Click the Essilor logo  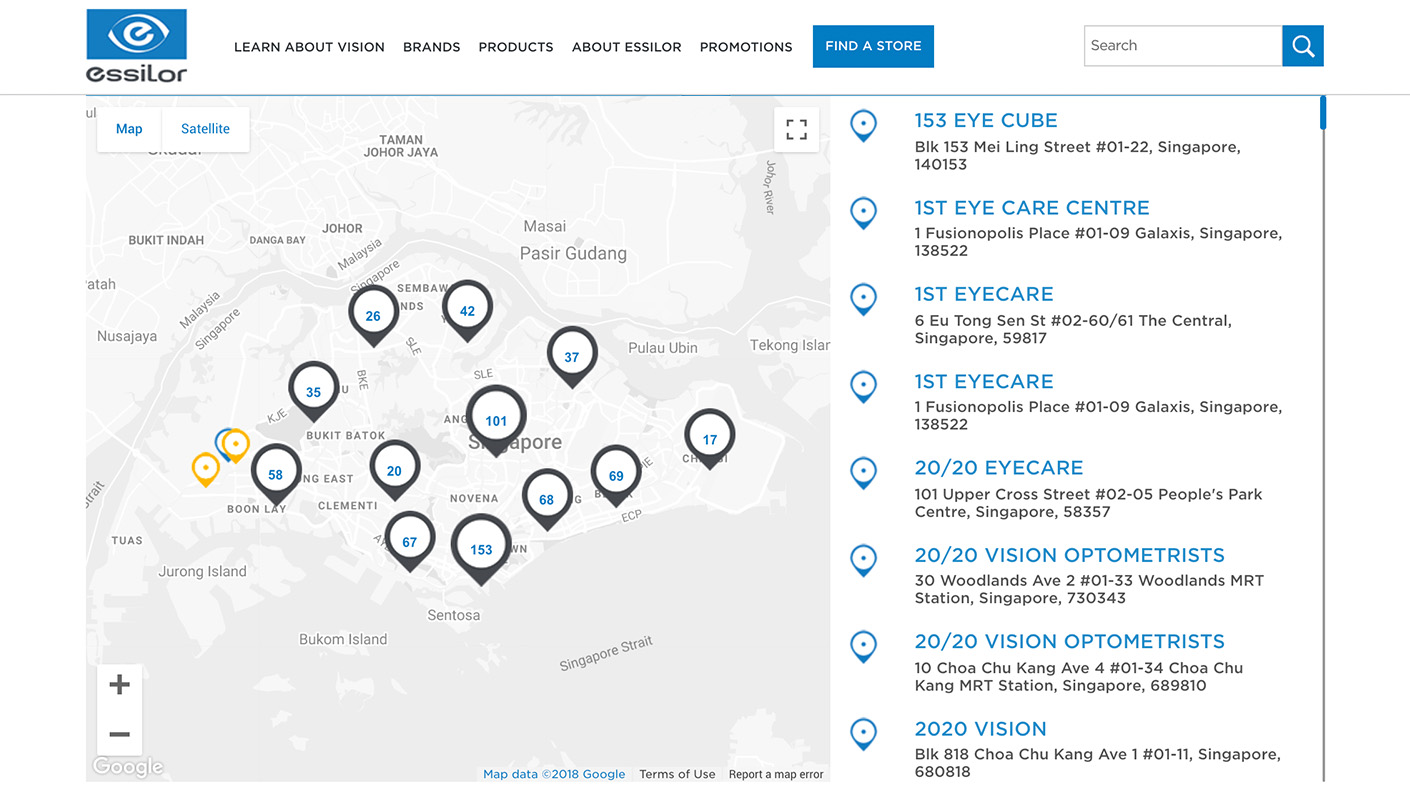point(136,46)
